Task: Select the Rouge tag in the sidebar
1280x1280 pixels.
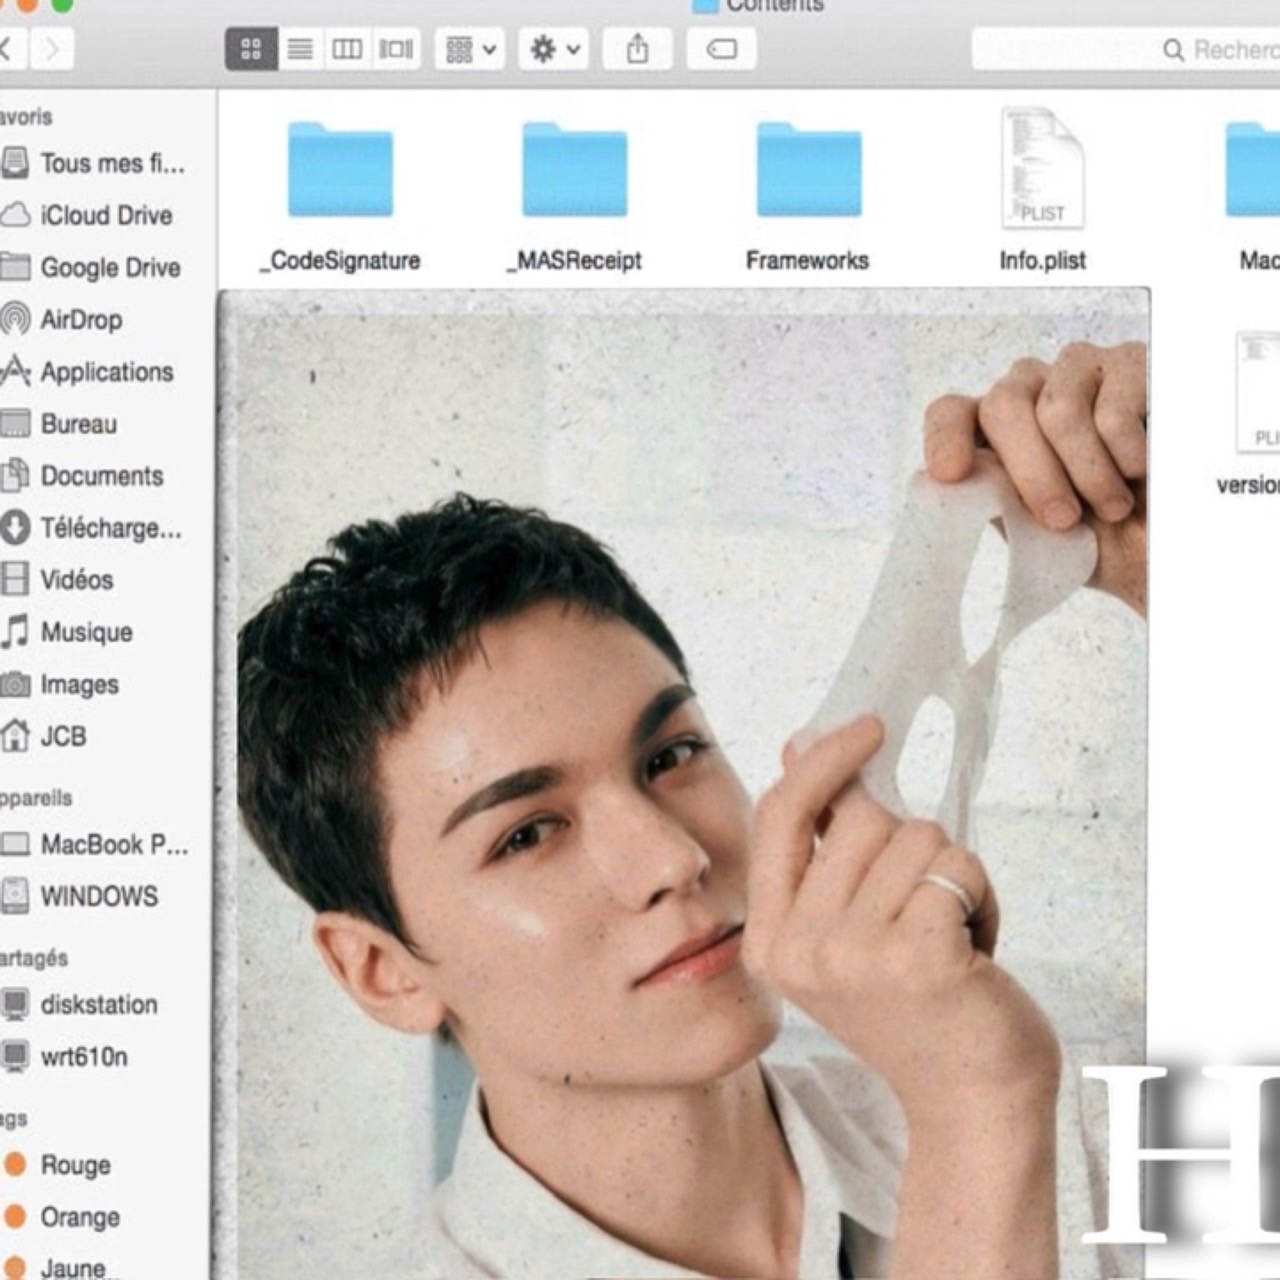Action: point(75,1164)
